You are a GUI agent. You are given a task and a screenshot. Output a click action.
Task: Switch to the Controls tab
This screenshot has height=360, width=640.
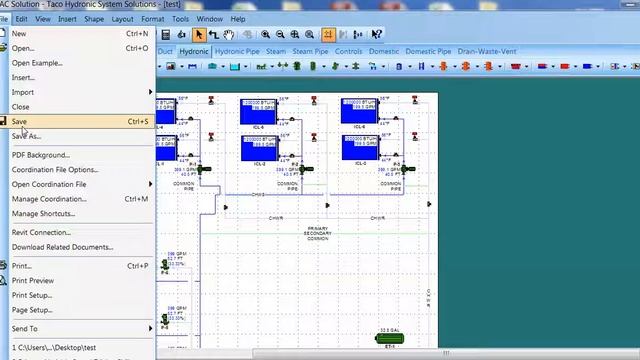tap(348, 52)
